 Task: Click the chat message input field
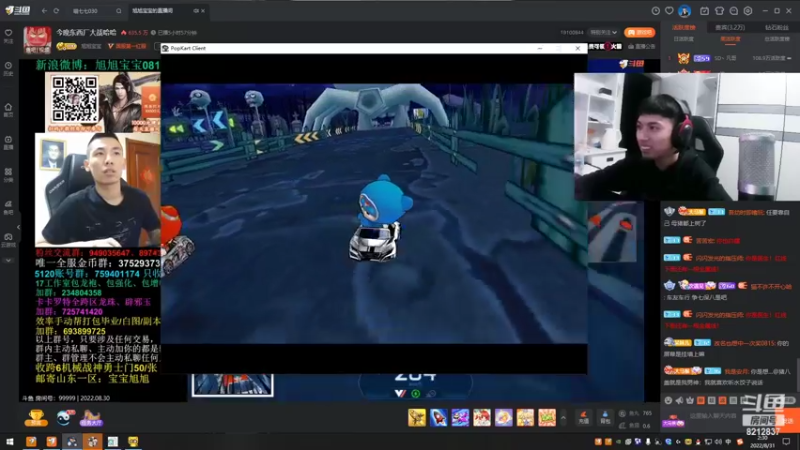click(730, 416)
